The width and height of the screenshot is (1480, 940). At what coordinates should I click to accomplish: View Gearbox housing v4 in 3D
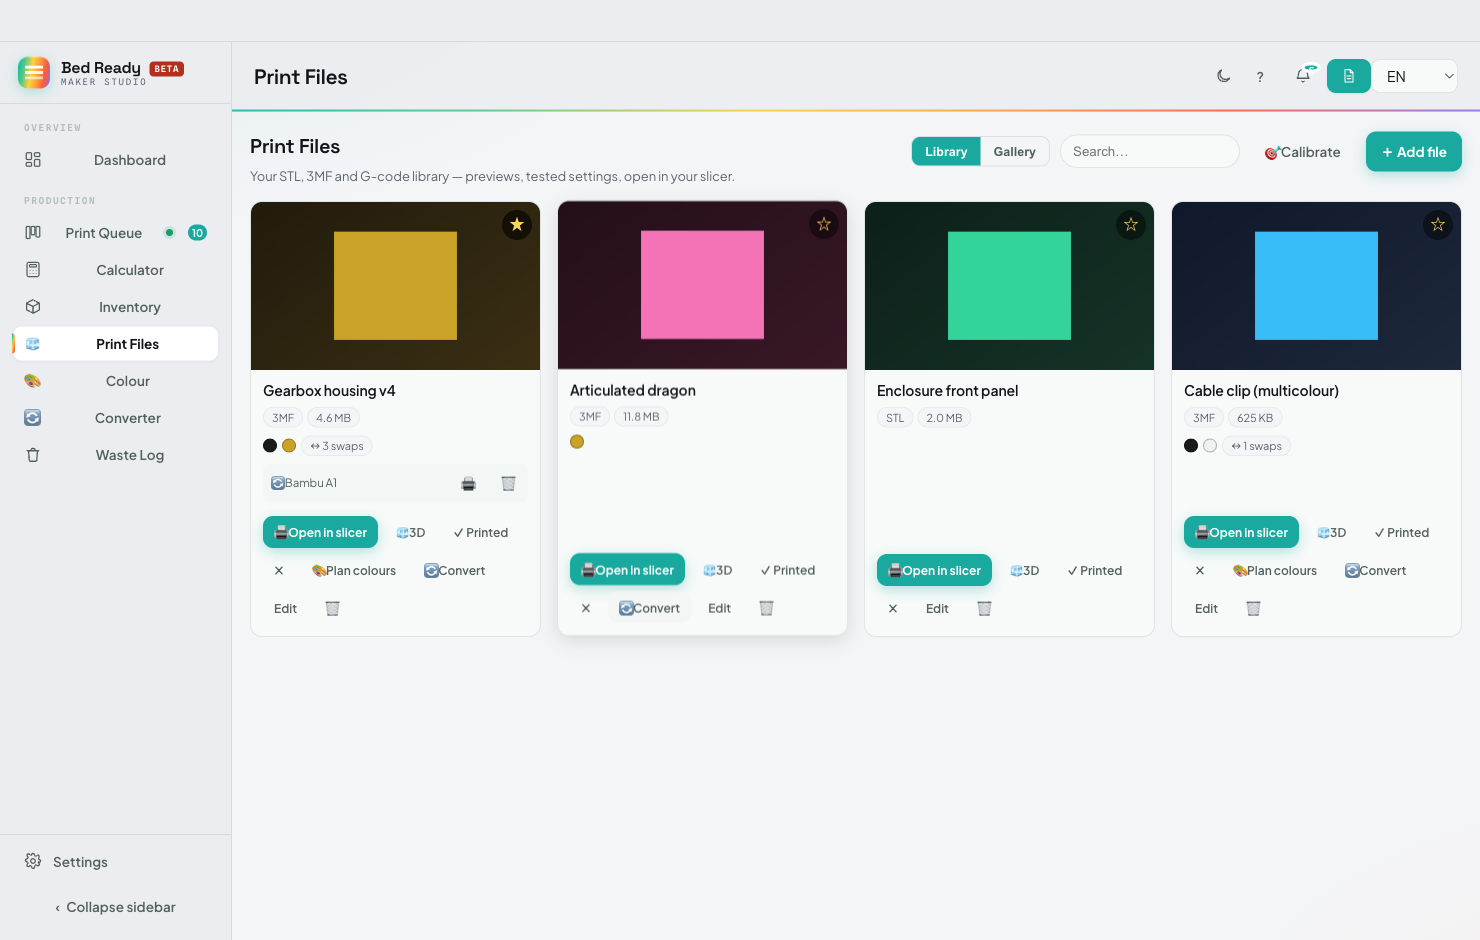click(411, 533)
